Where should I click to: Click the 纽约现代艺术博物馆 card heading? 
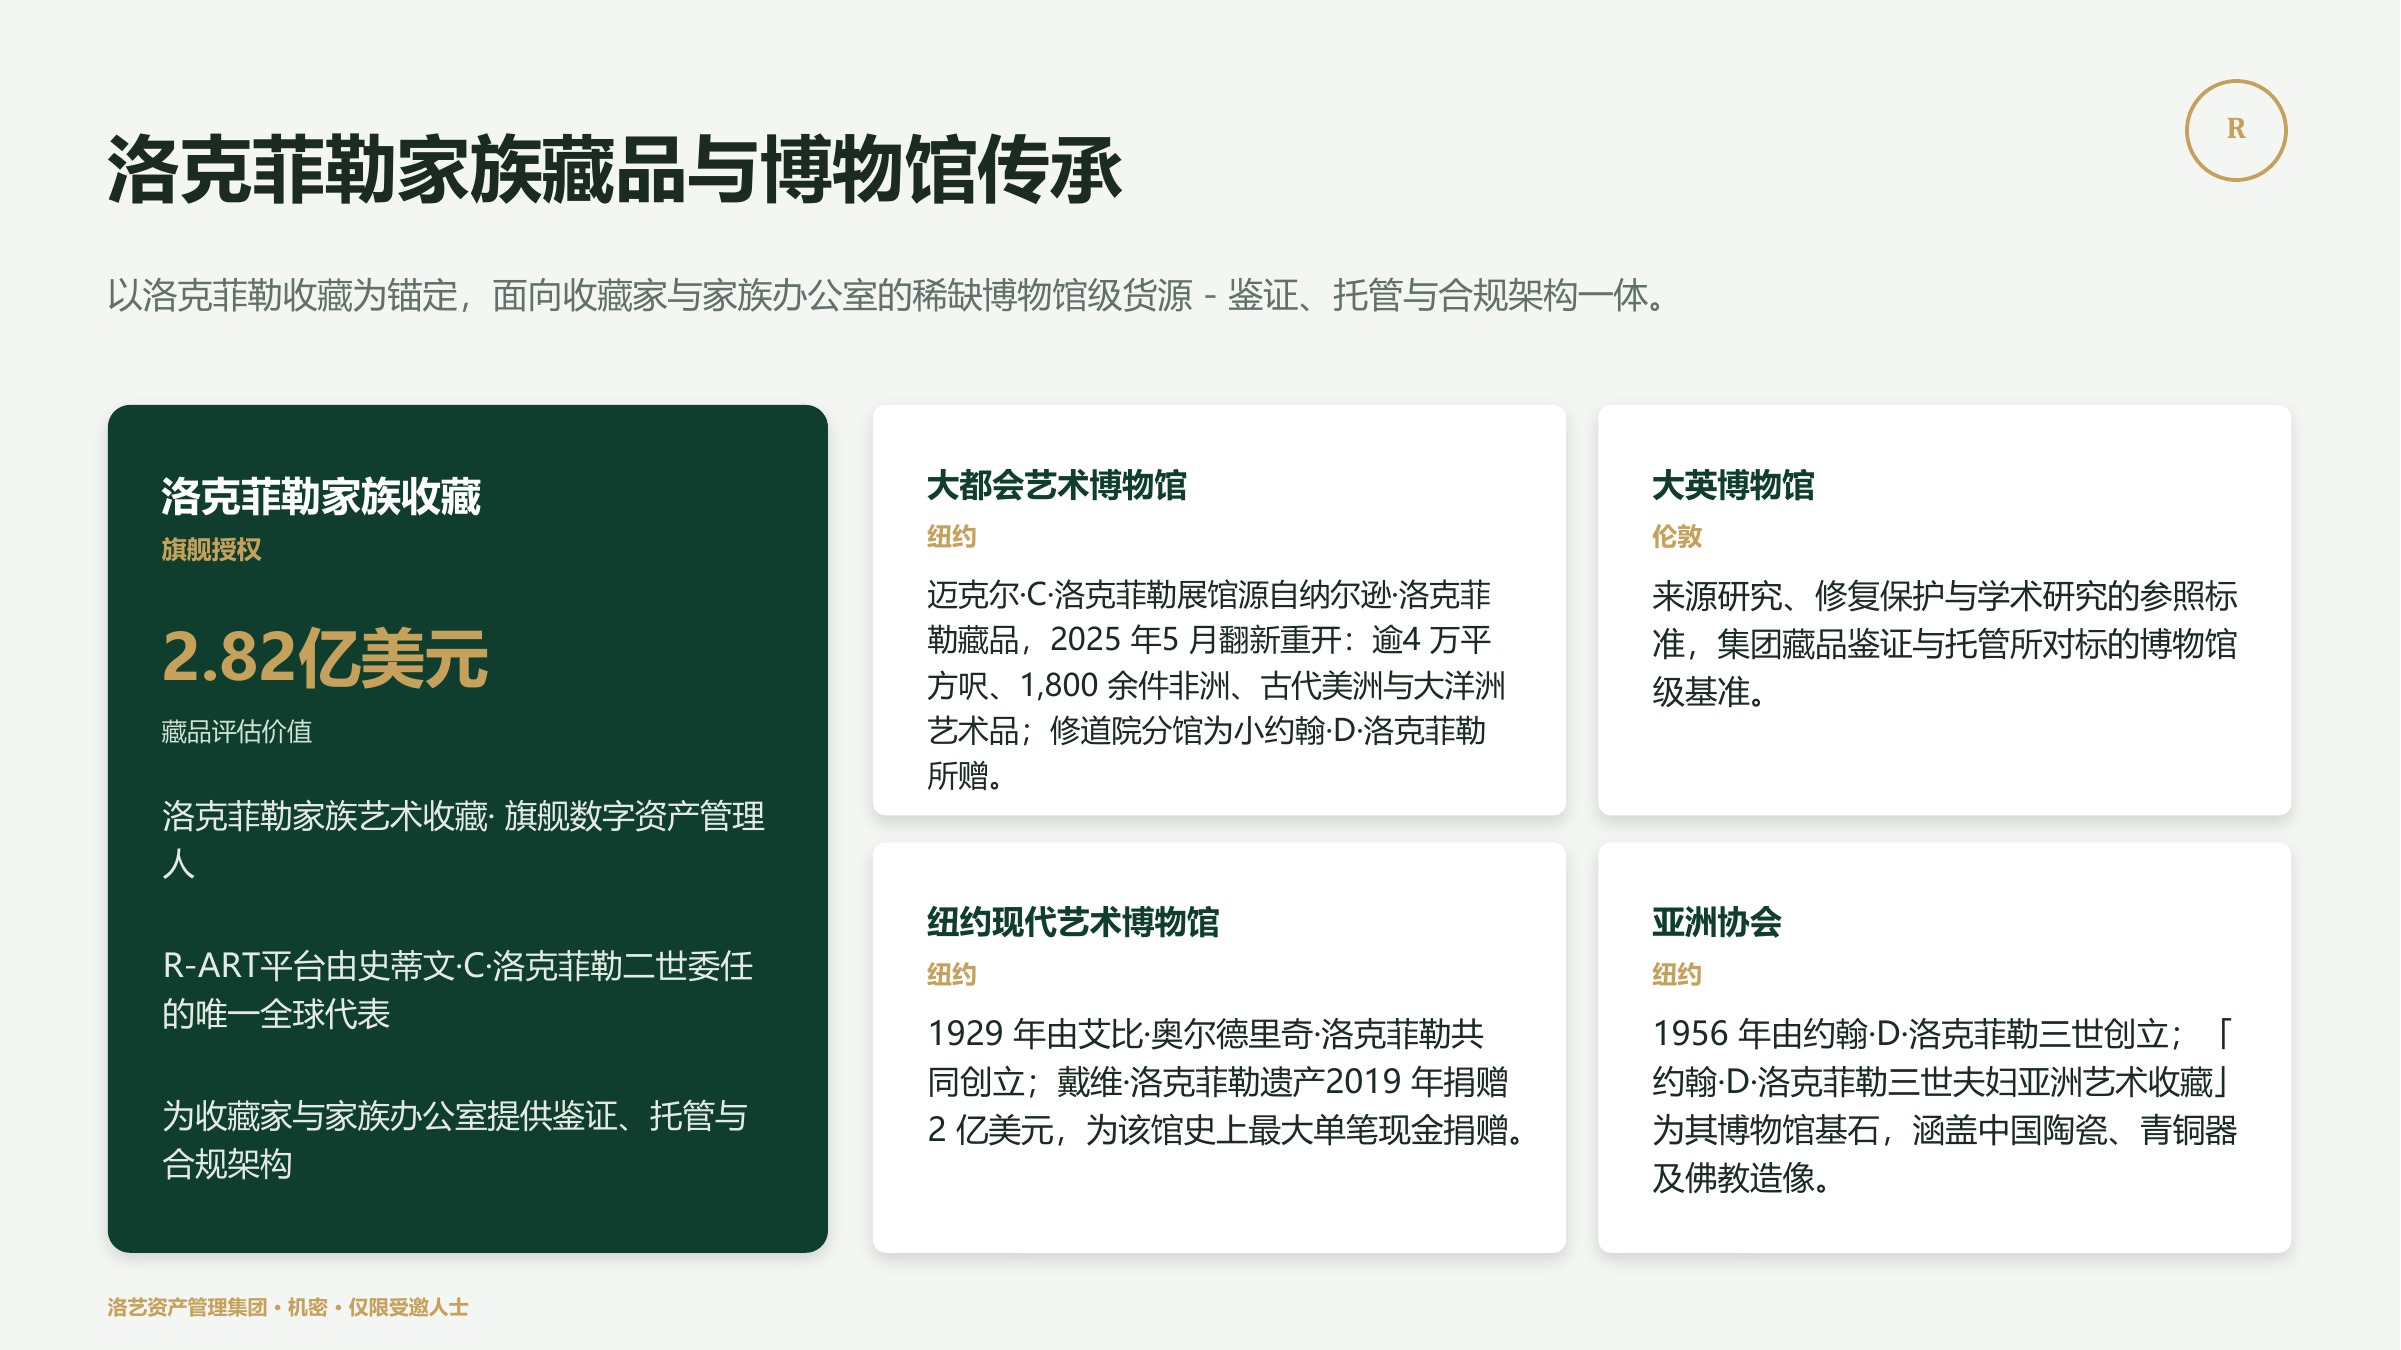coord(1072,922)
